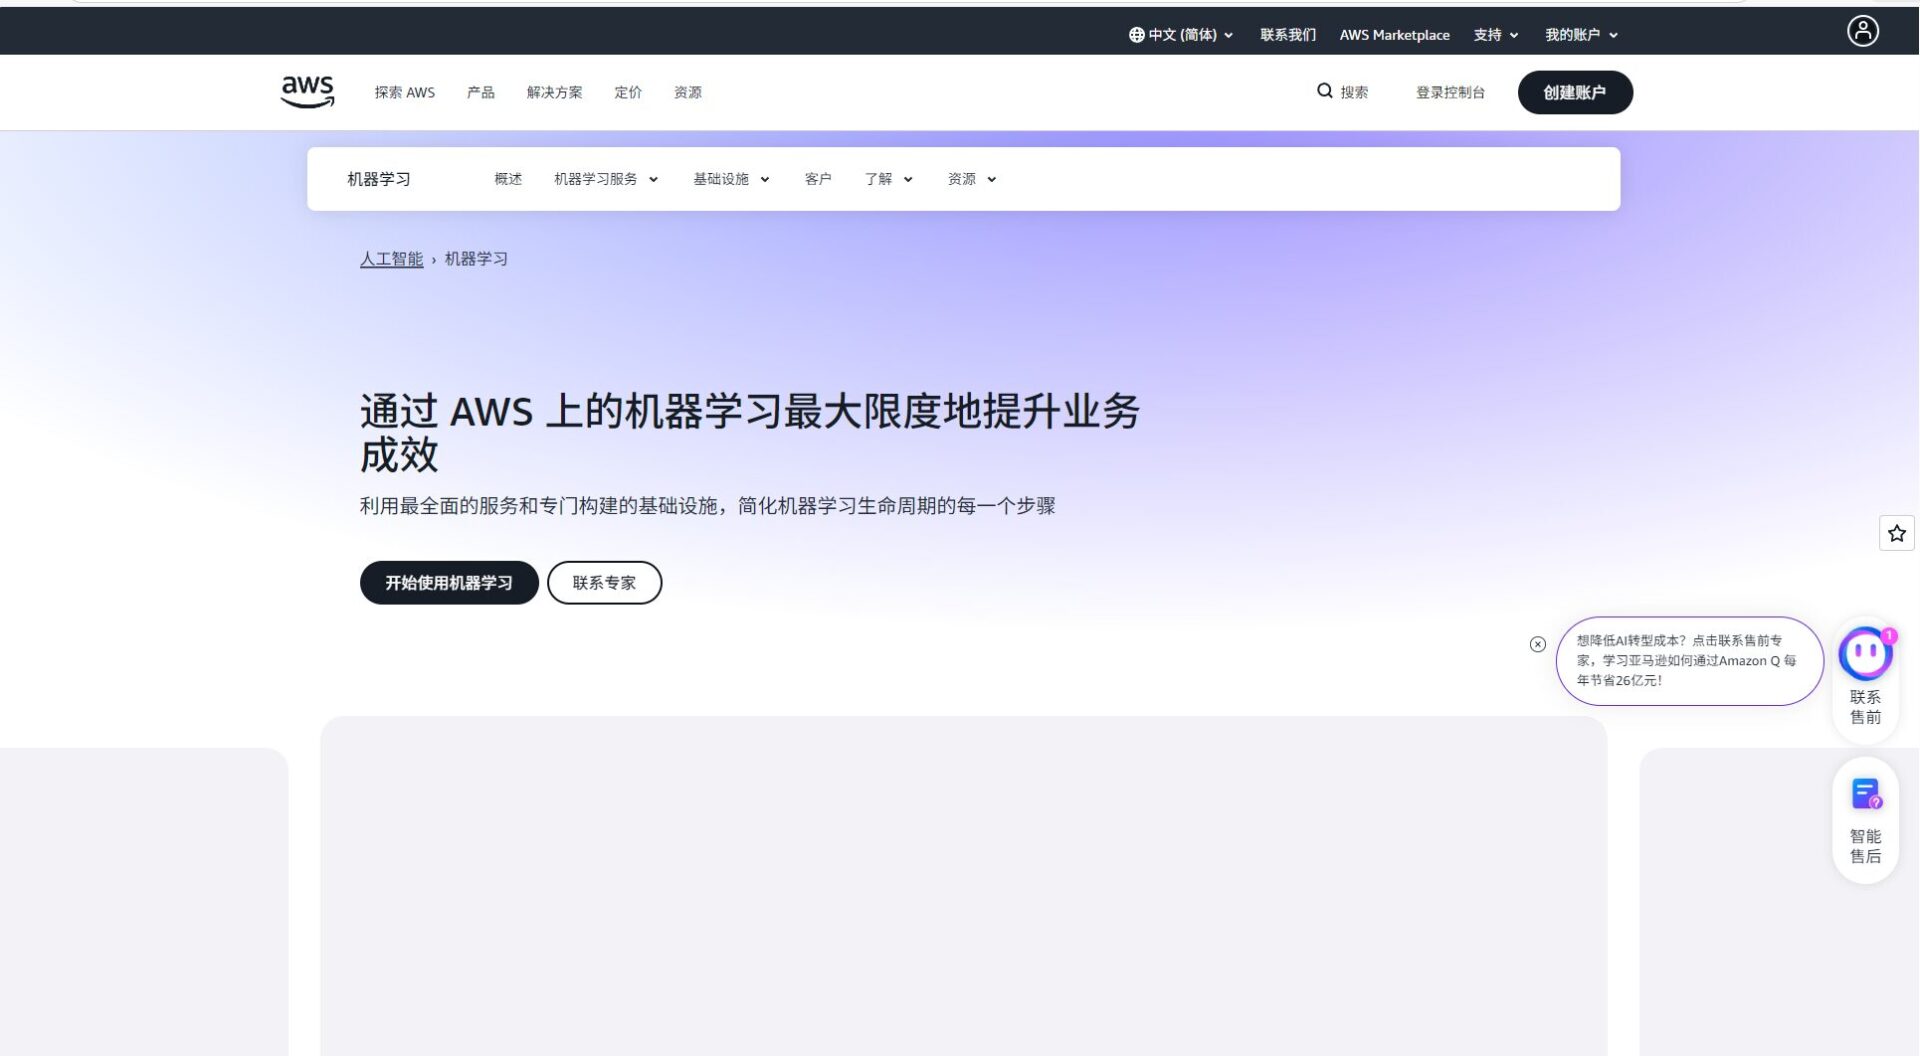Open the 智能售后 assistant
The image size is (1920, 1056).
click(1864, 792)
